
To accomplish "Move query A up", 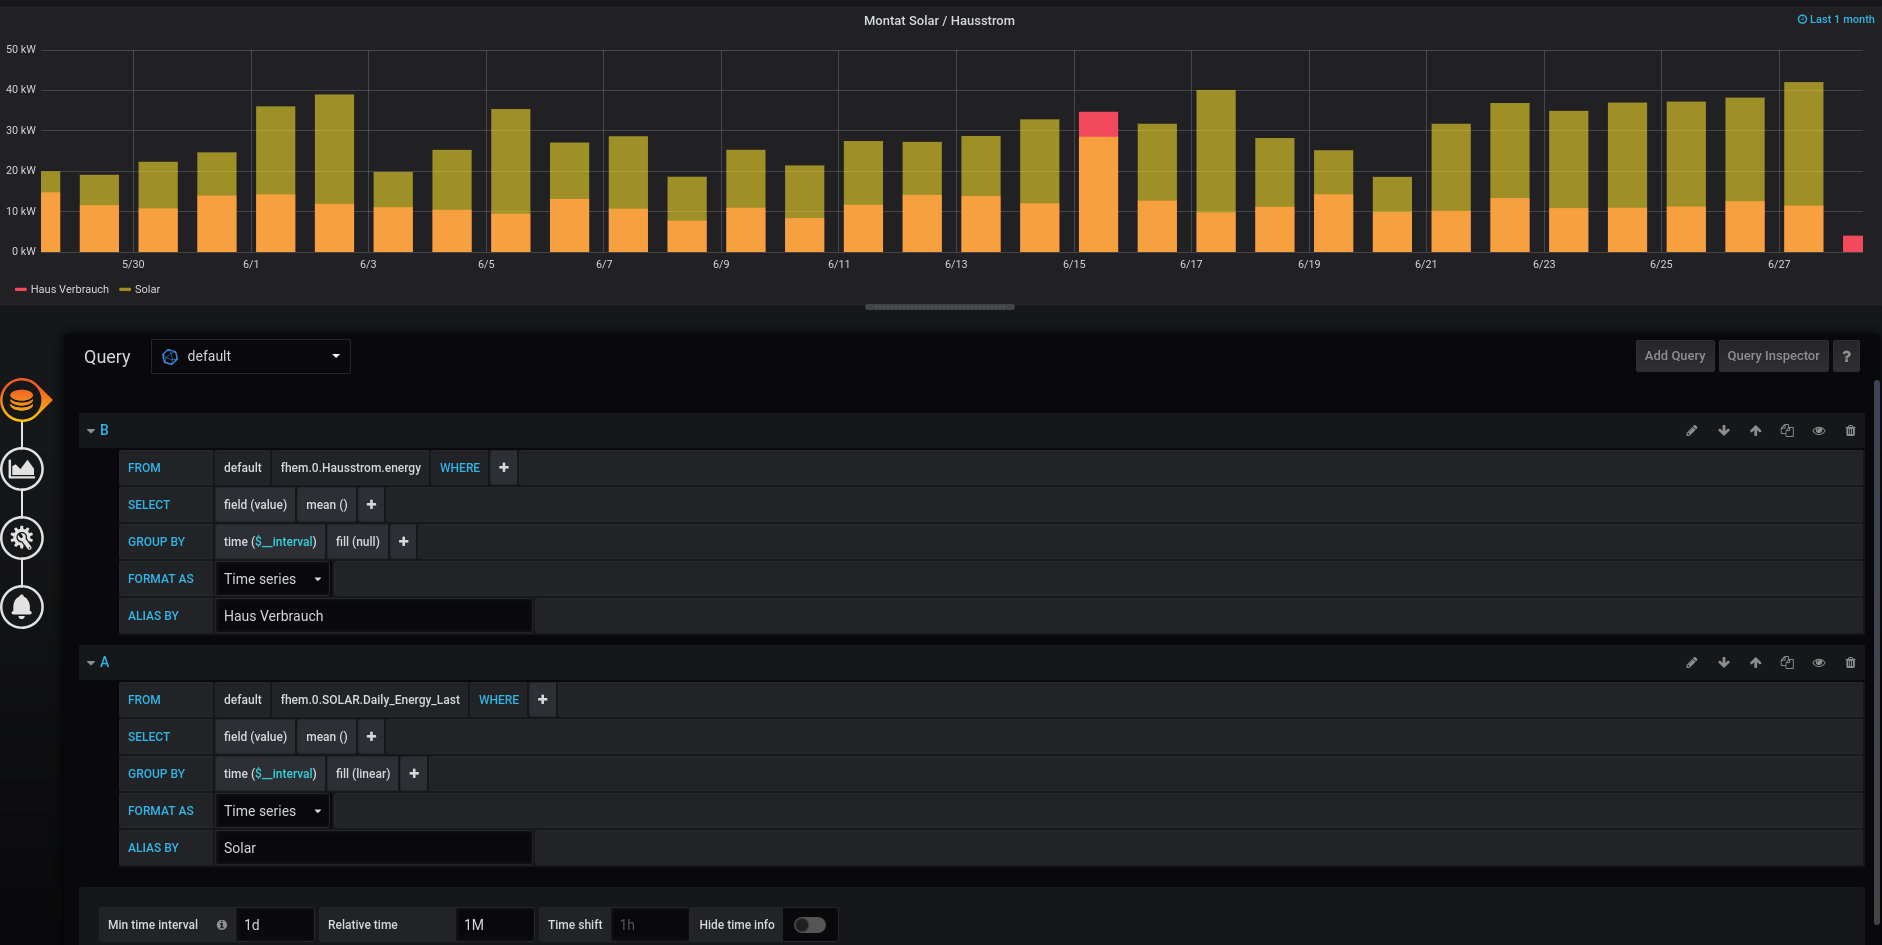I will [x=1755, y=663].
